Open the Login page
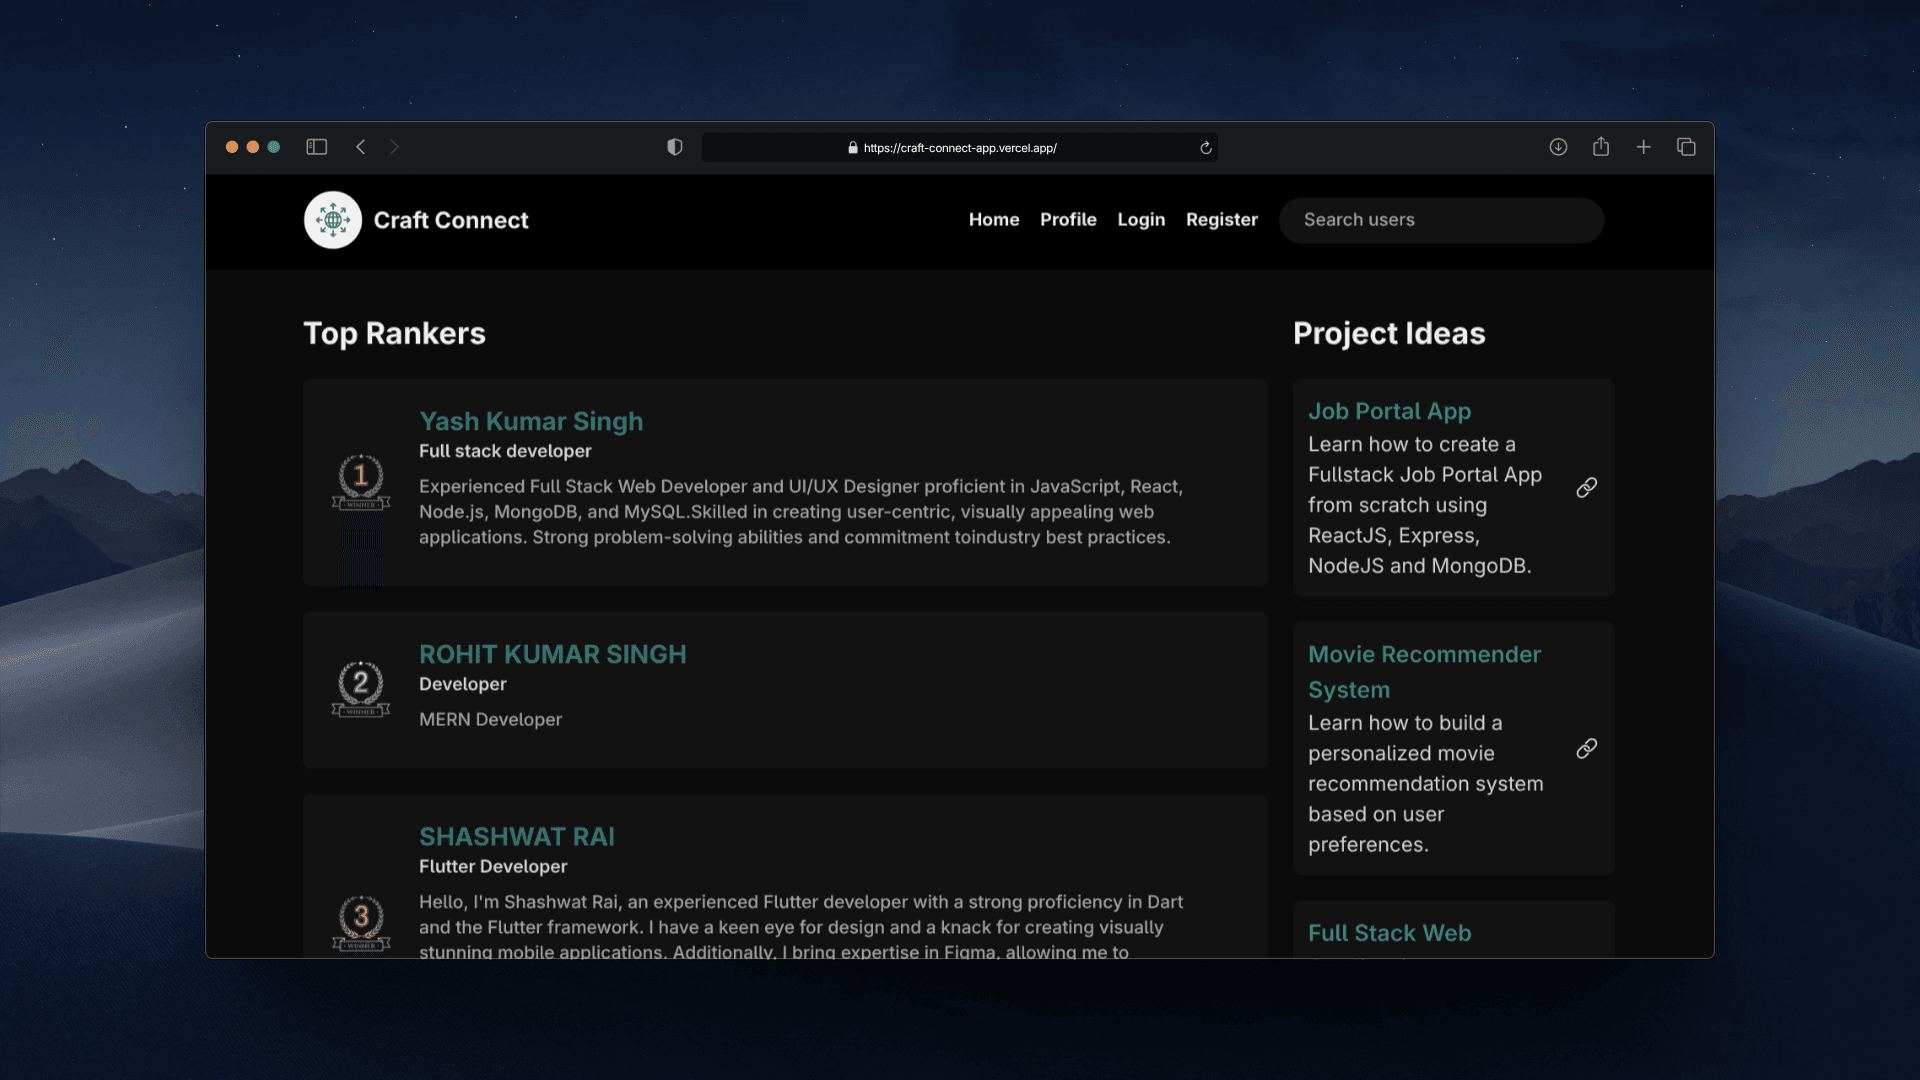Screen dimensions: 1920x1080 [1141, 220]
